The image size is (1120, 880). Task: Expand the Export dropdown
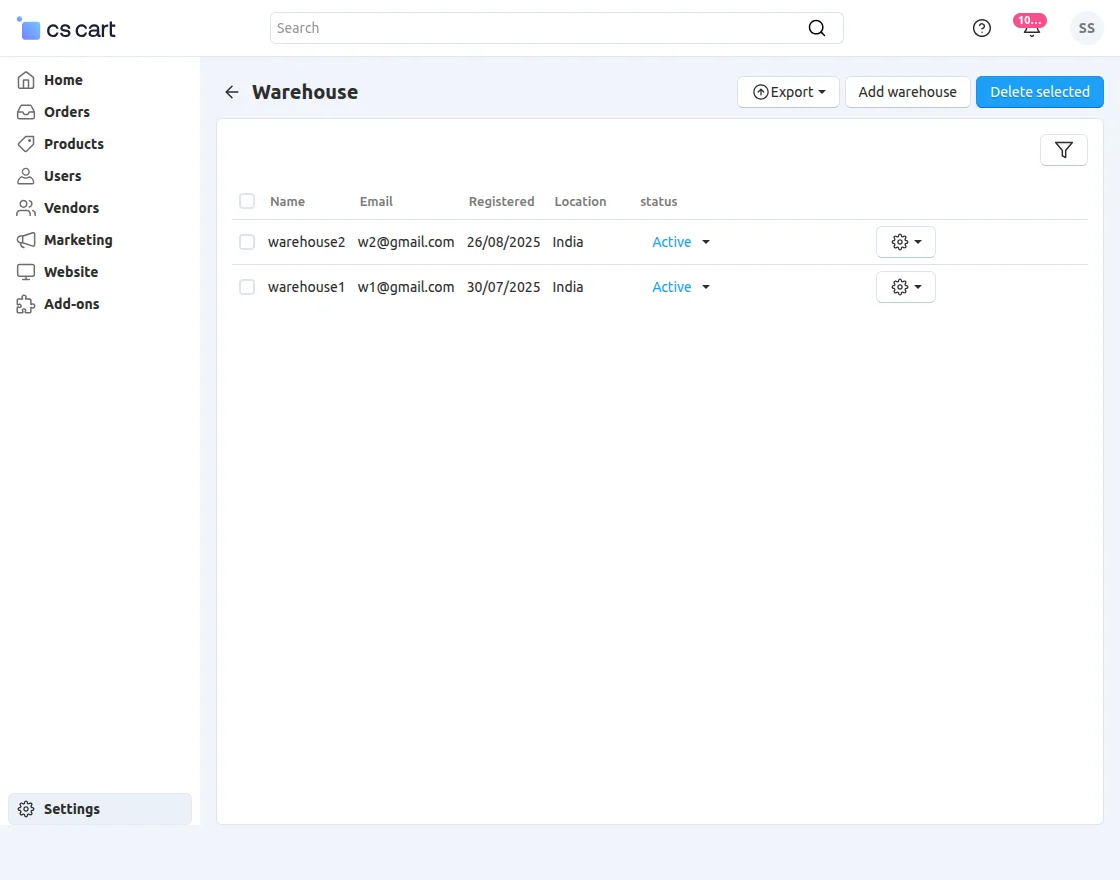click(x=788, y=92)
